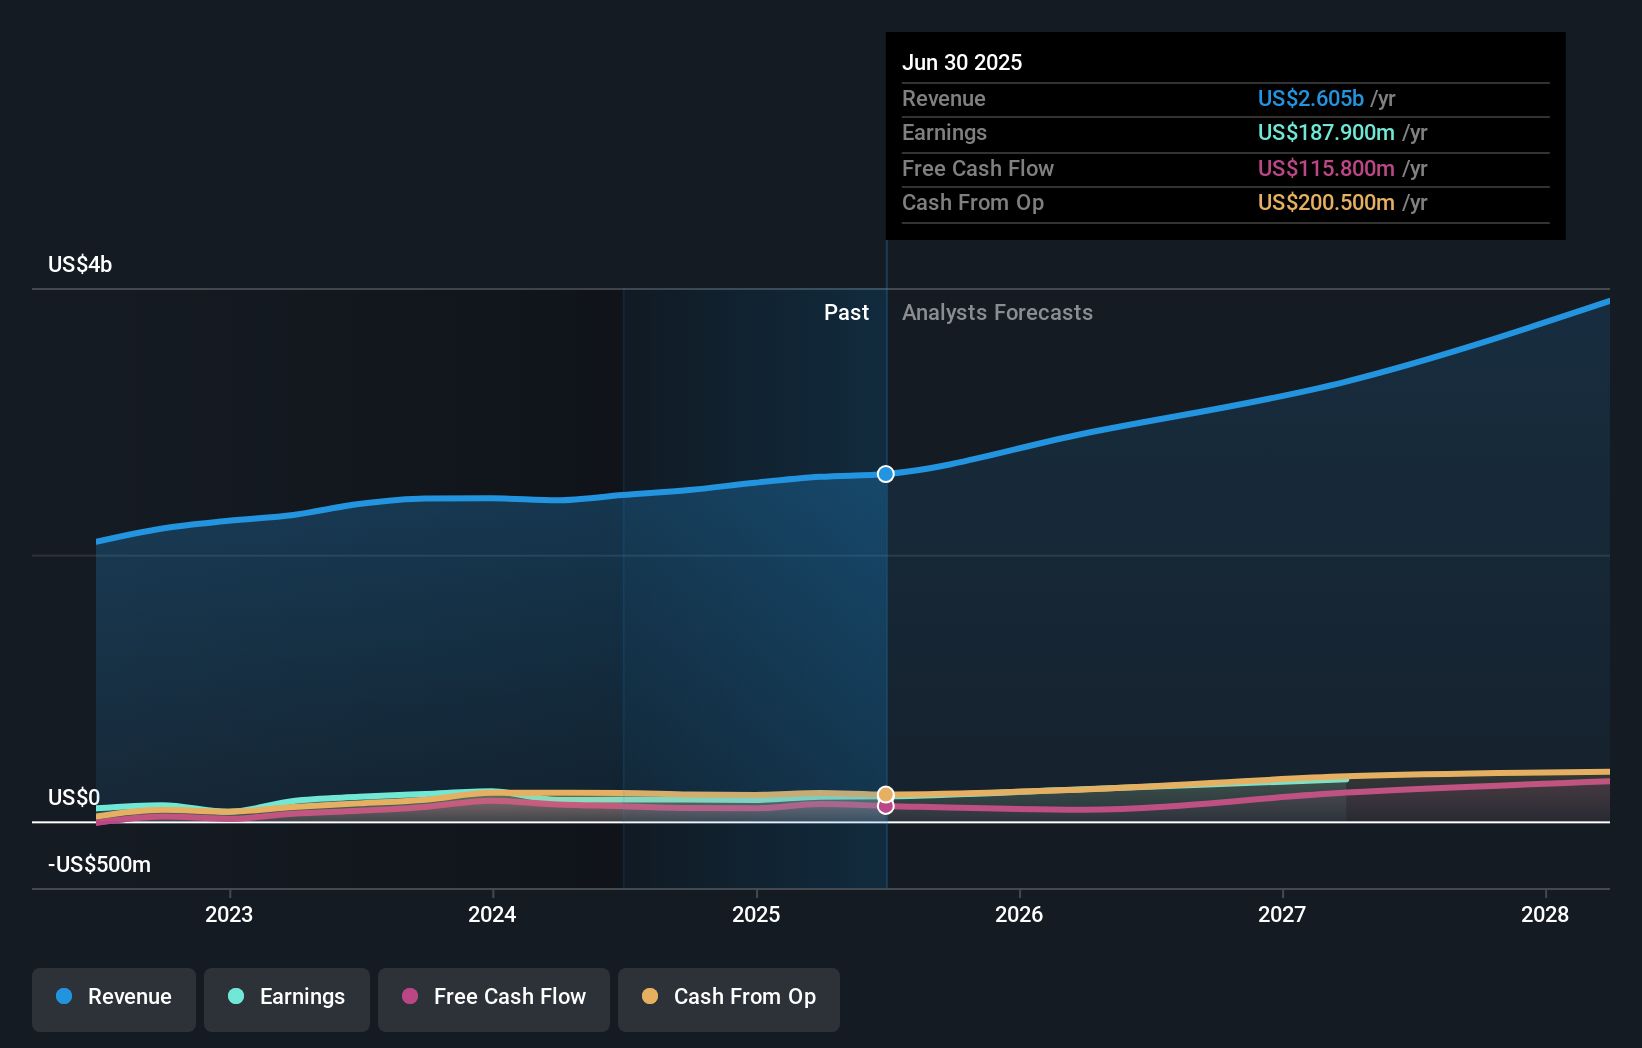This screenshot has height=1048, width=1642.
Task: Click the Free Cash Flow label in tooltip
Action: tap(978, 168)
